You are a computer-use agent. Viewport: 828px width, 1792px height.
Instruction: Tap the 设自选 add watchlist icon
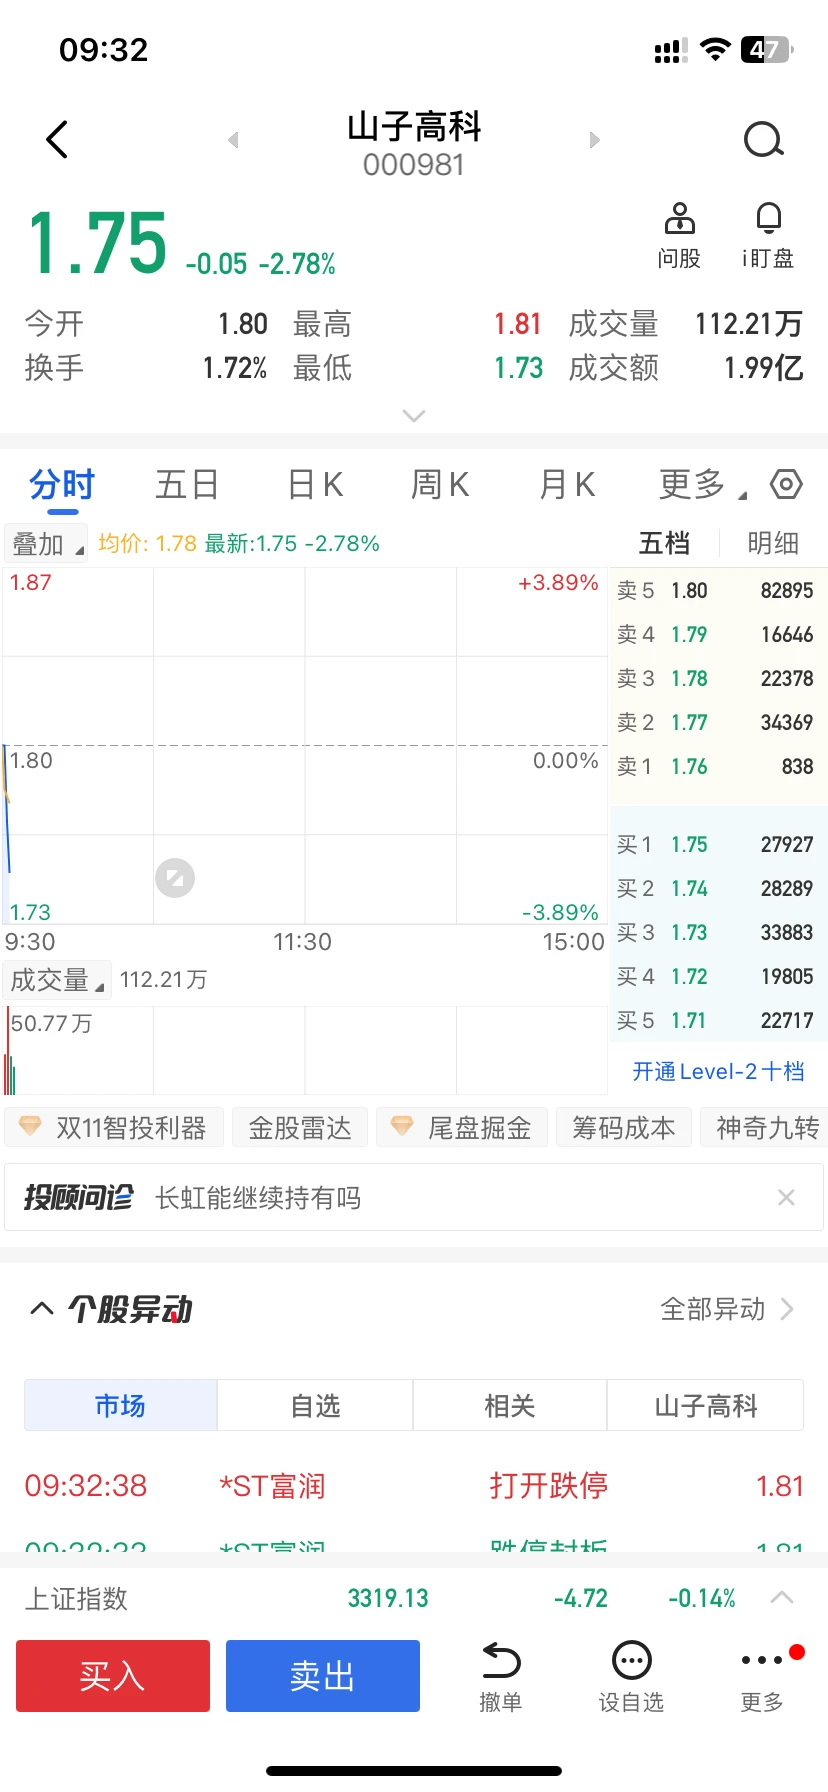[x=631, y=1676]
